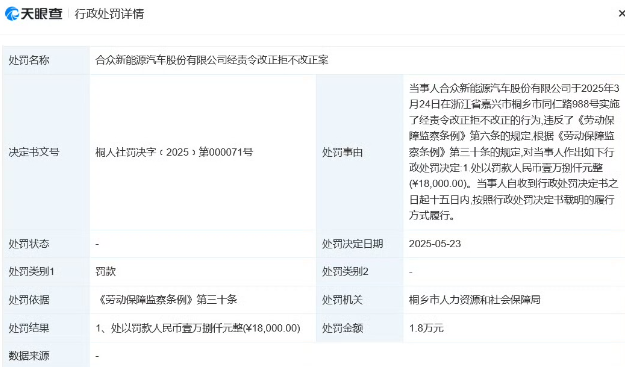Image resolution: width=625 pixels, height=367 pixels.
Task: Click case name 合众新能源汽车股份有限公司经责令改正拒不改正案
Action: pyautogui.click(x=212, y=60)
